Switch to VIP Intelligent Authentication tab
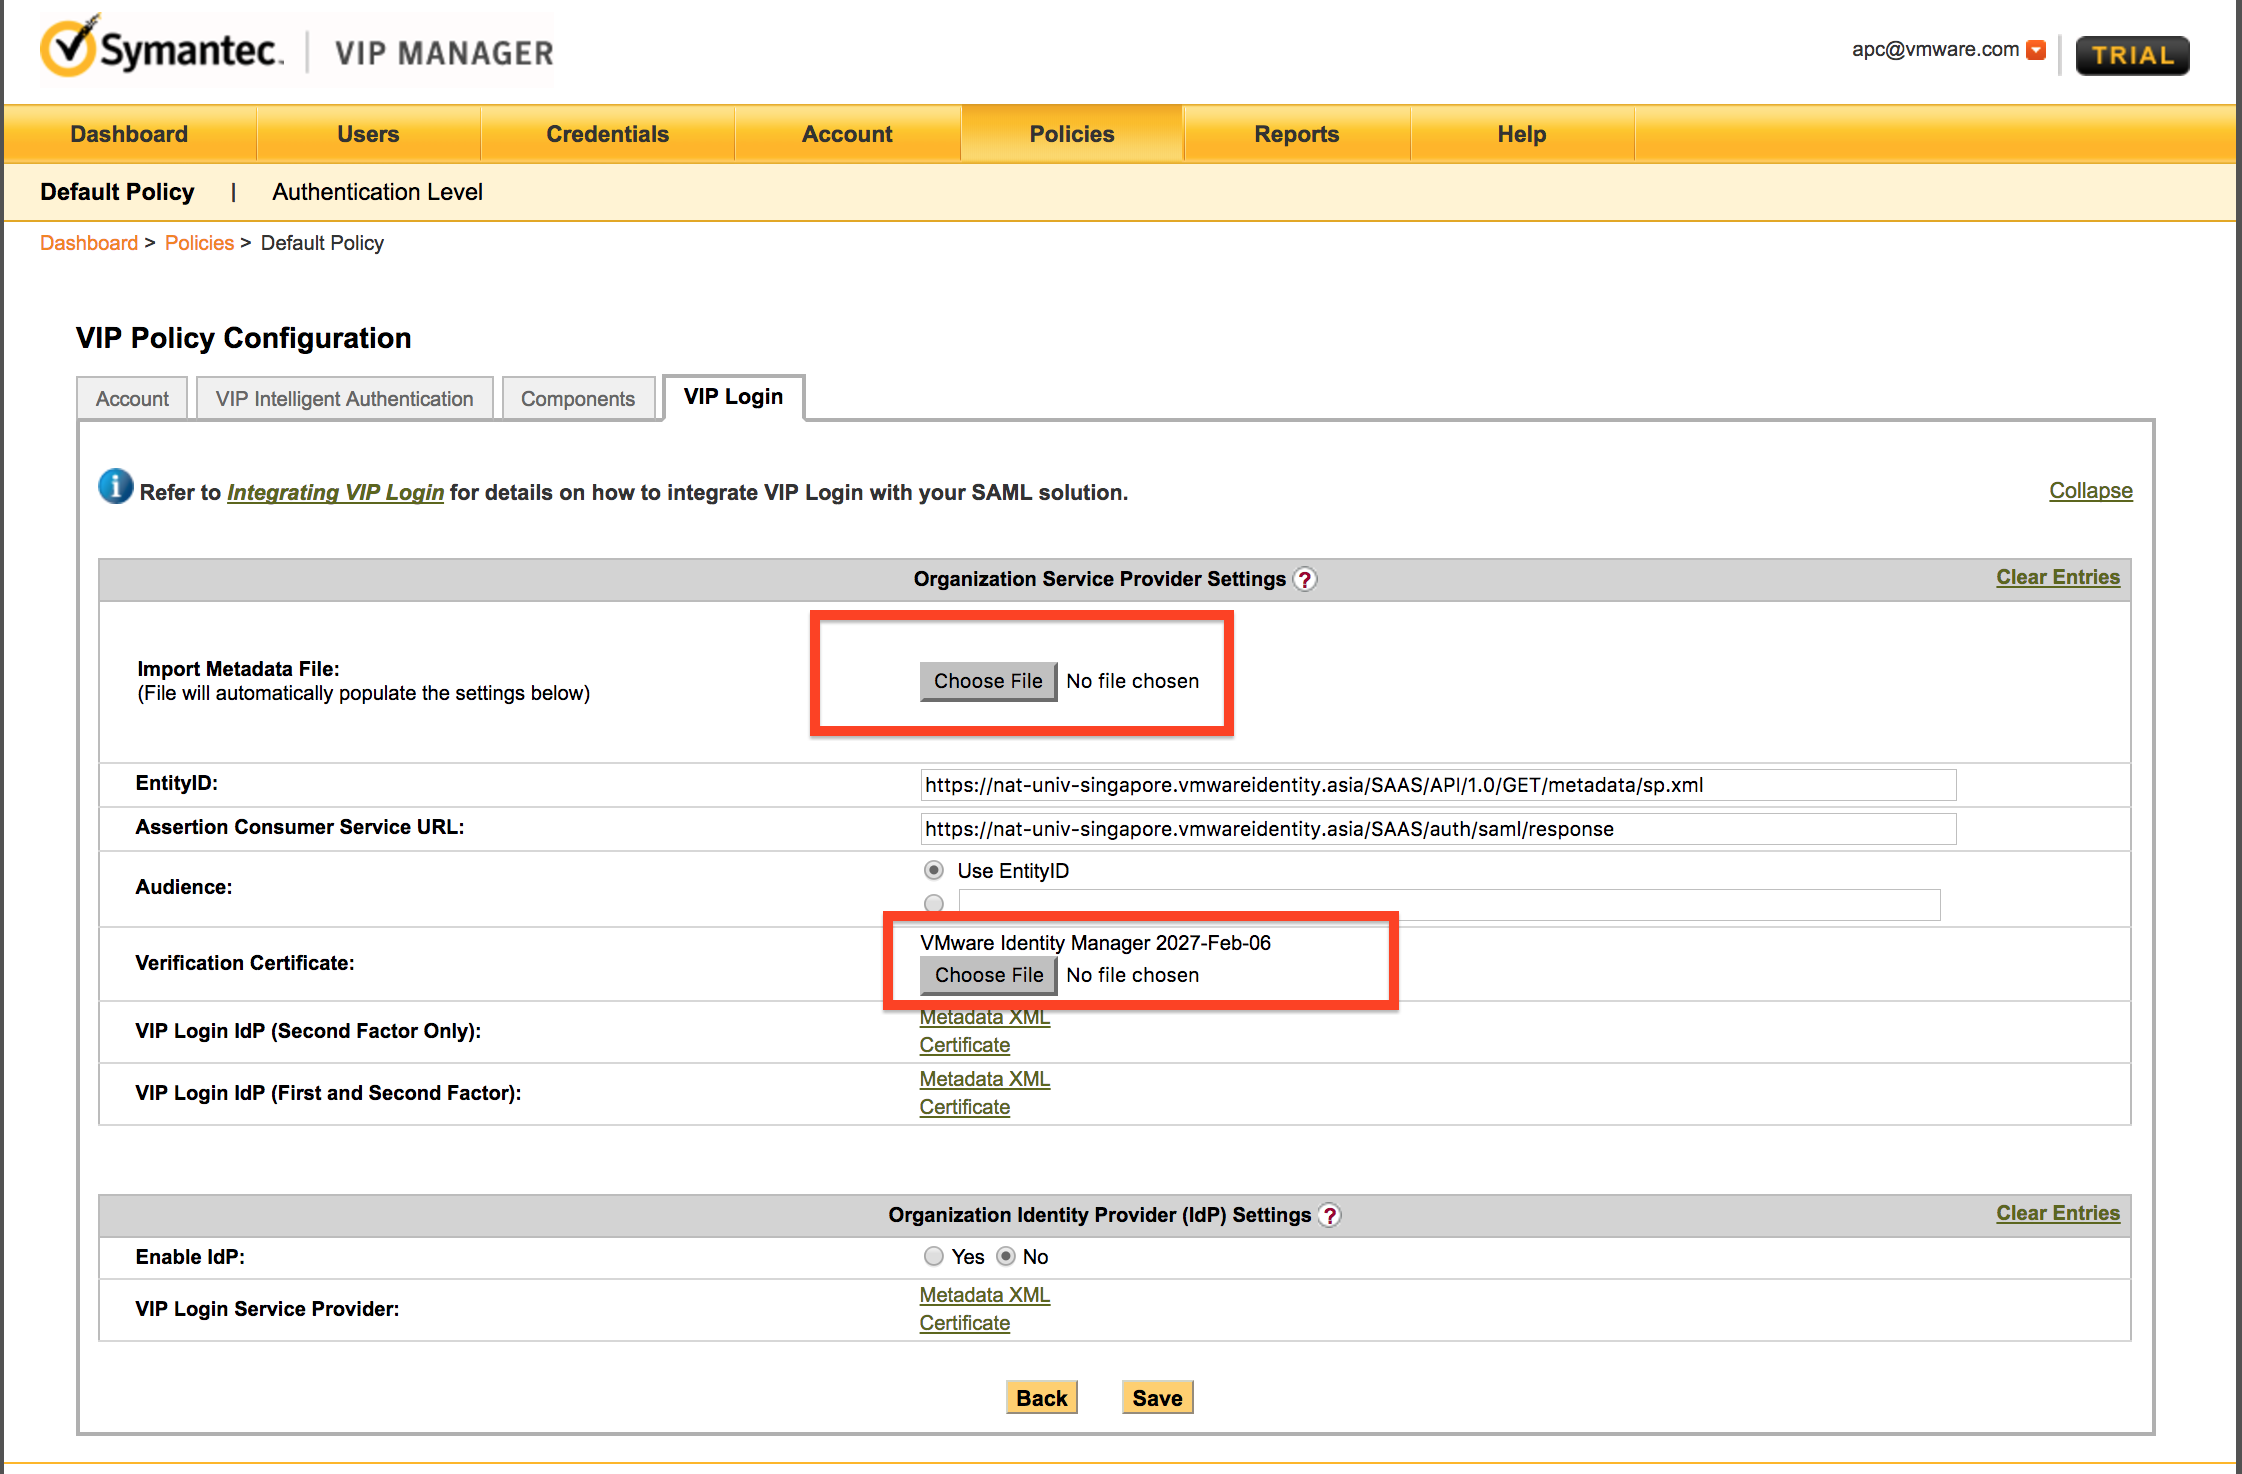This screenshot has height=1474, width=2242. click(x=344, y=399)
